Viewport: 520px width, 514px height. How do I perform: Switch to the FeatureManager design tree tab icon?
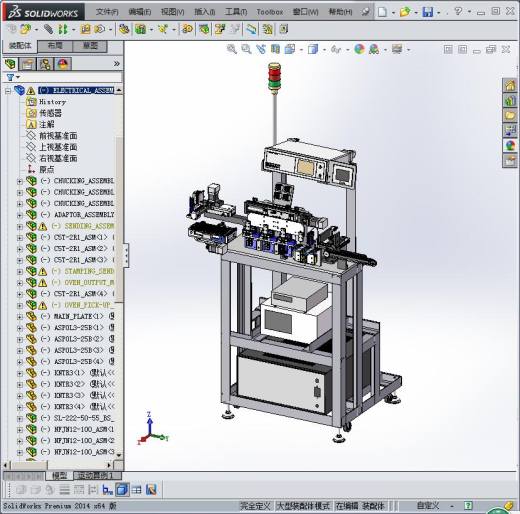(10, 64)
